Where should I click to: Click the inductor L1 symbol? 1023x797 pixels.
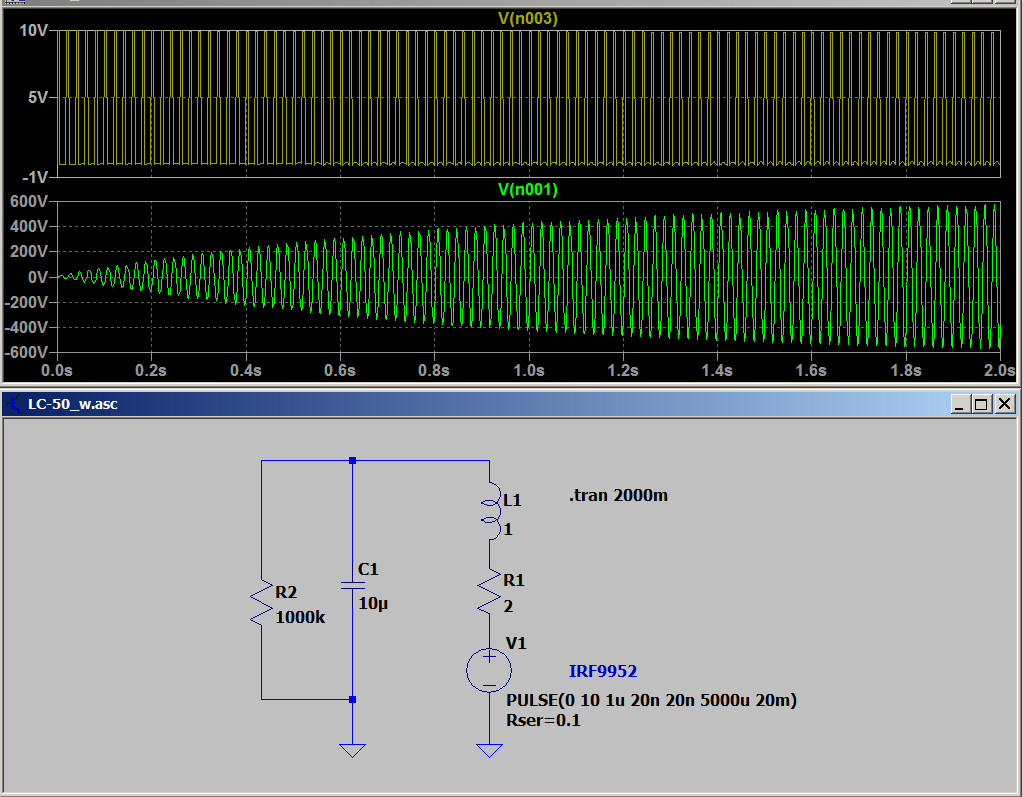(x=489, y=512)
